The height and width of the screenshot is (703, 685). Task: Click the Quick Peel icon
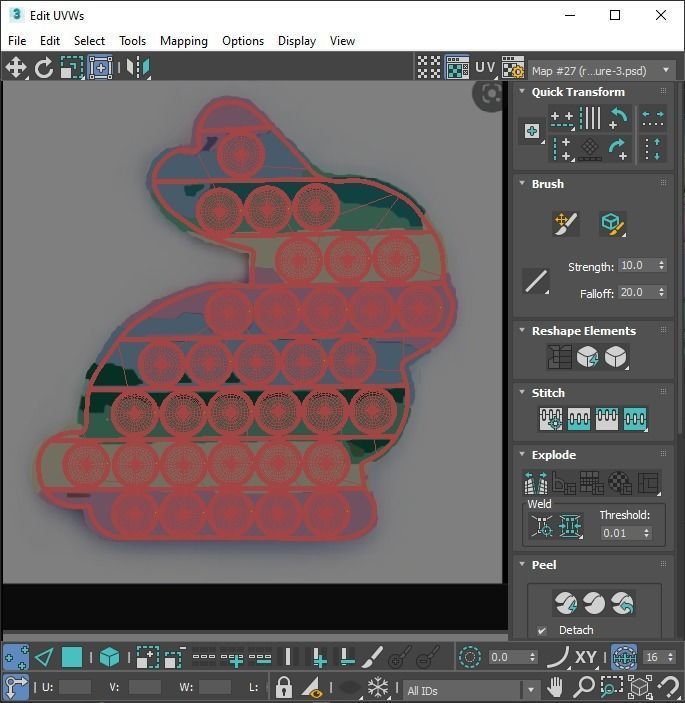(x=565, y=603)
